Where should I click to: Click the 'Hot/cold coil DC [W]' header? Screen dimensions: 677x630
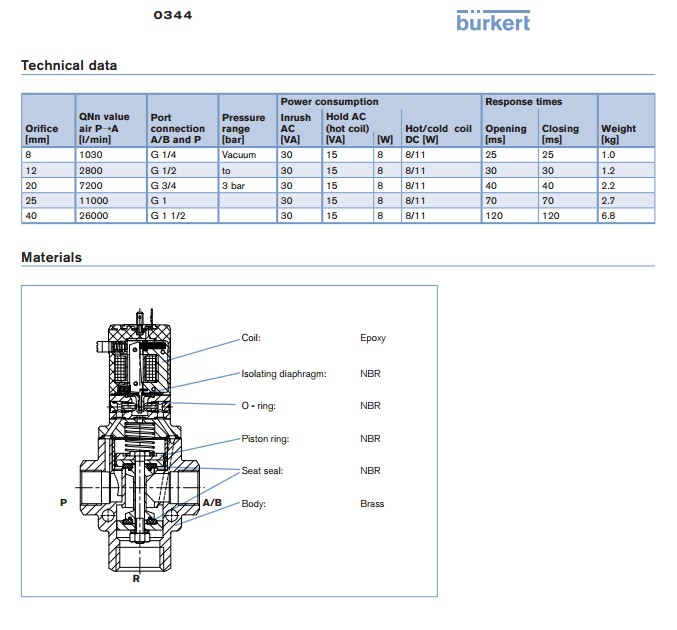click(x=438, y=134)
